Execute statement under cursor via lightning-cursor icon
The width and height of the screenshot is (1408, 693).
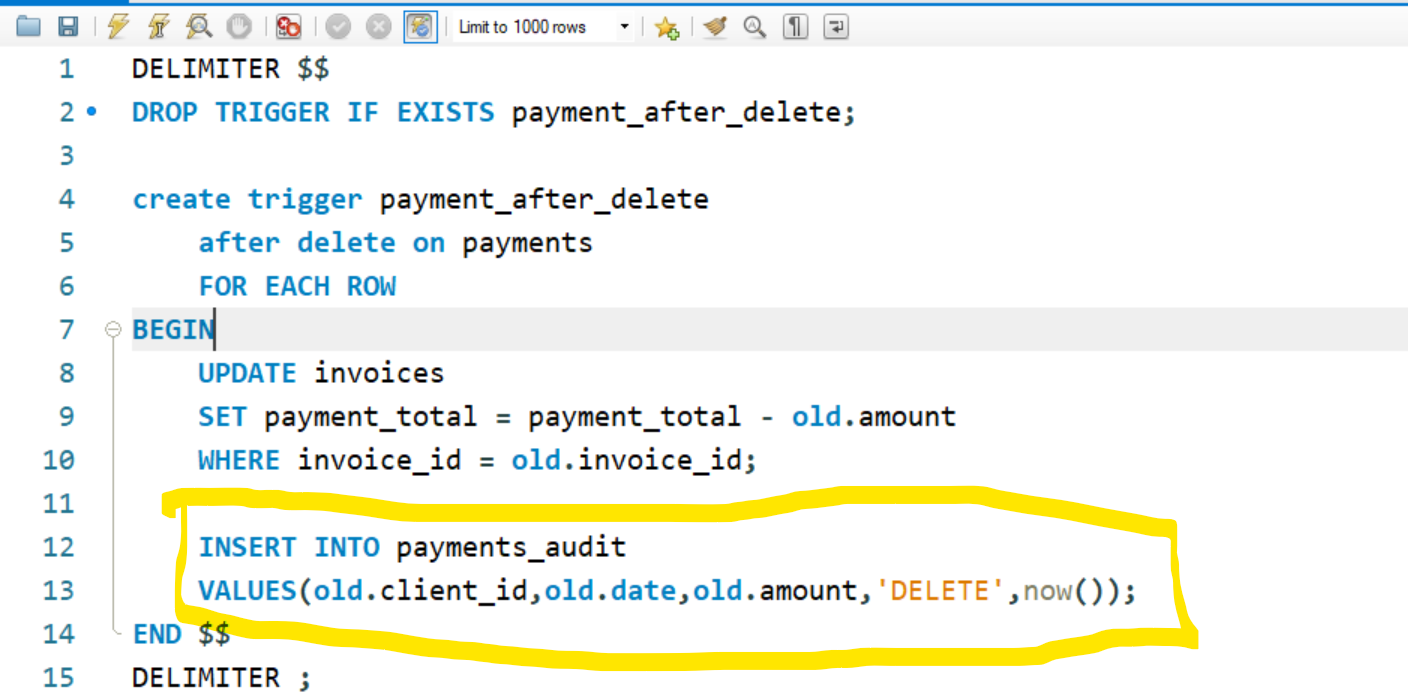pyautogui.click(x=159, y=27)
